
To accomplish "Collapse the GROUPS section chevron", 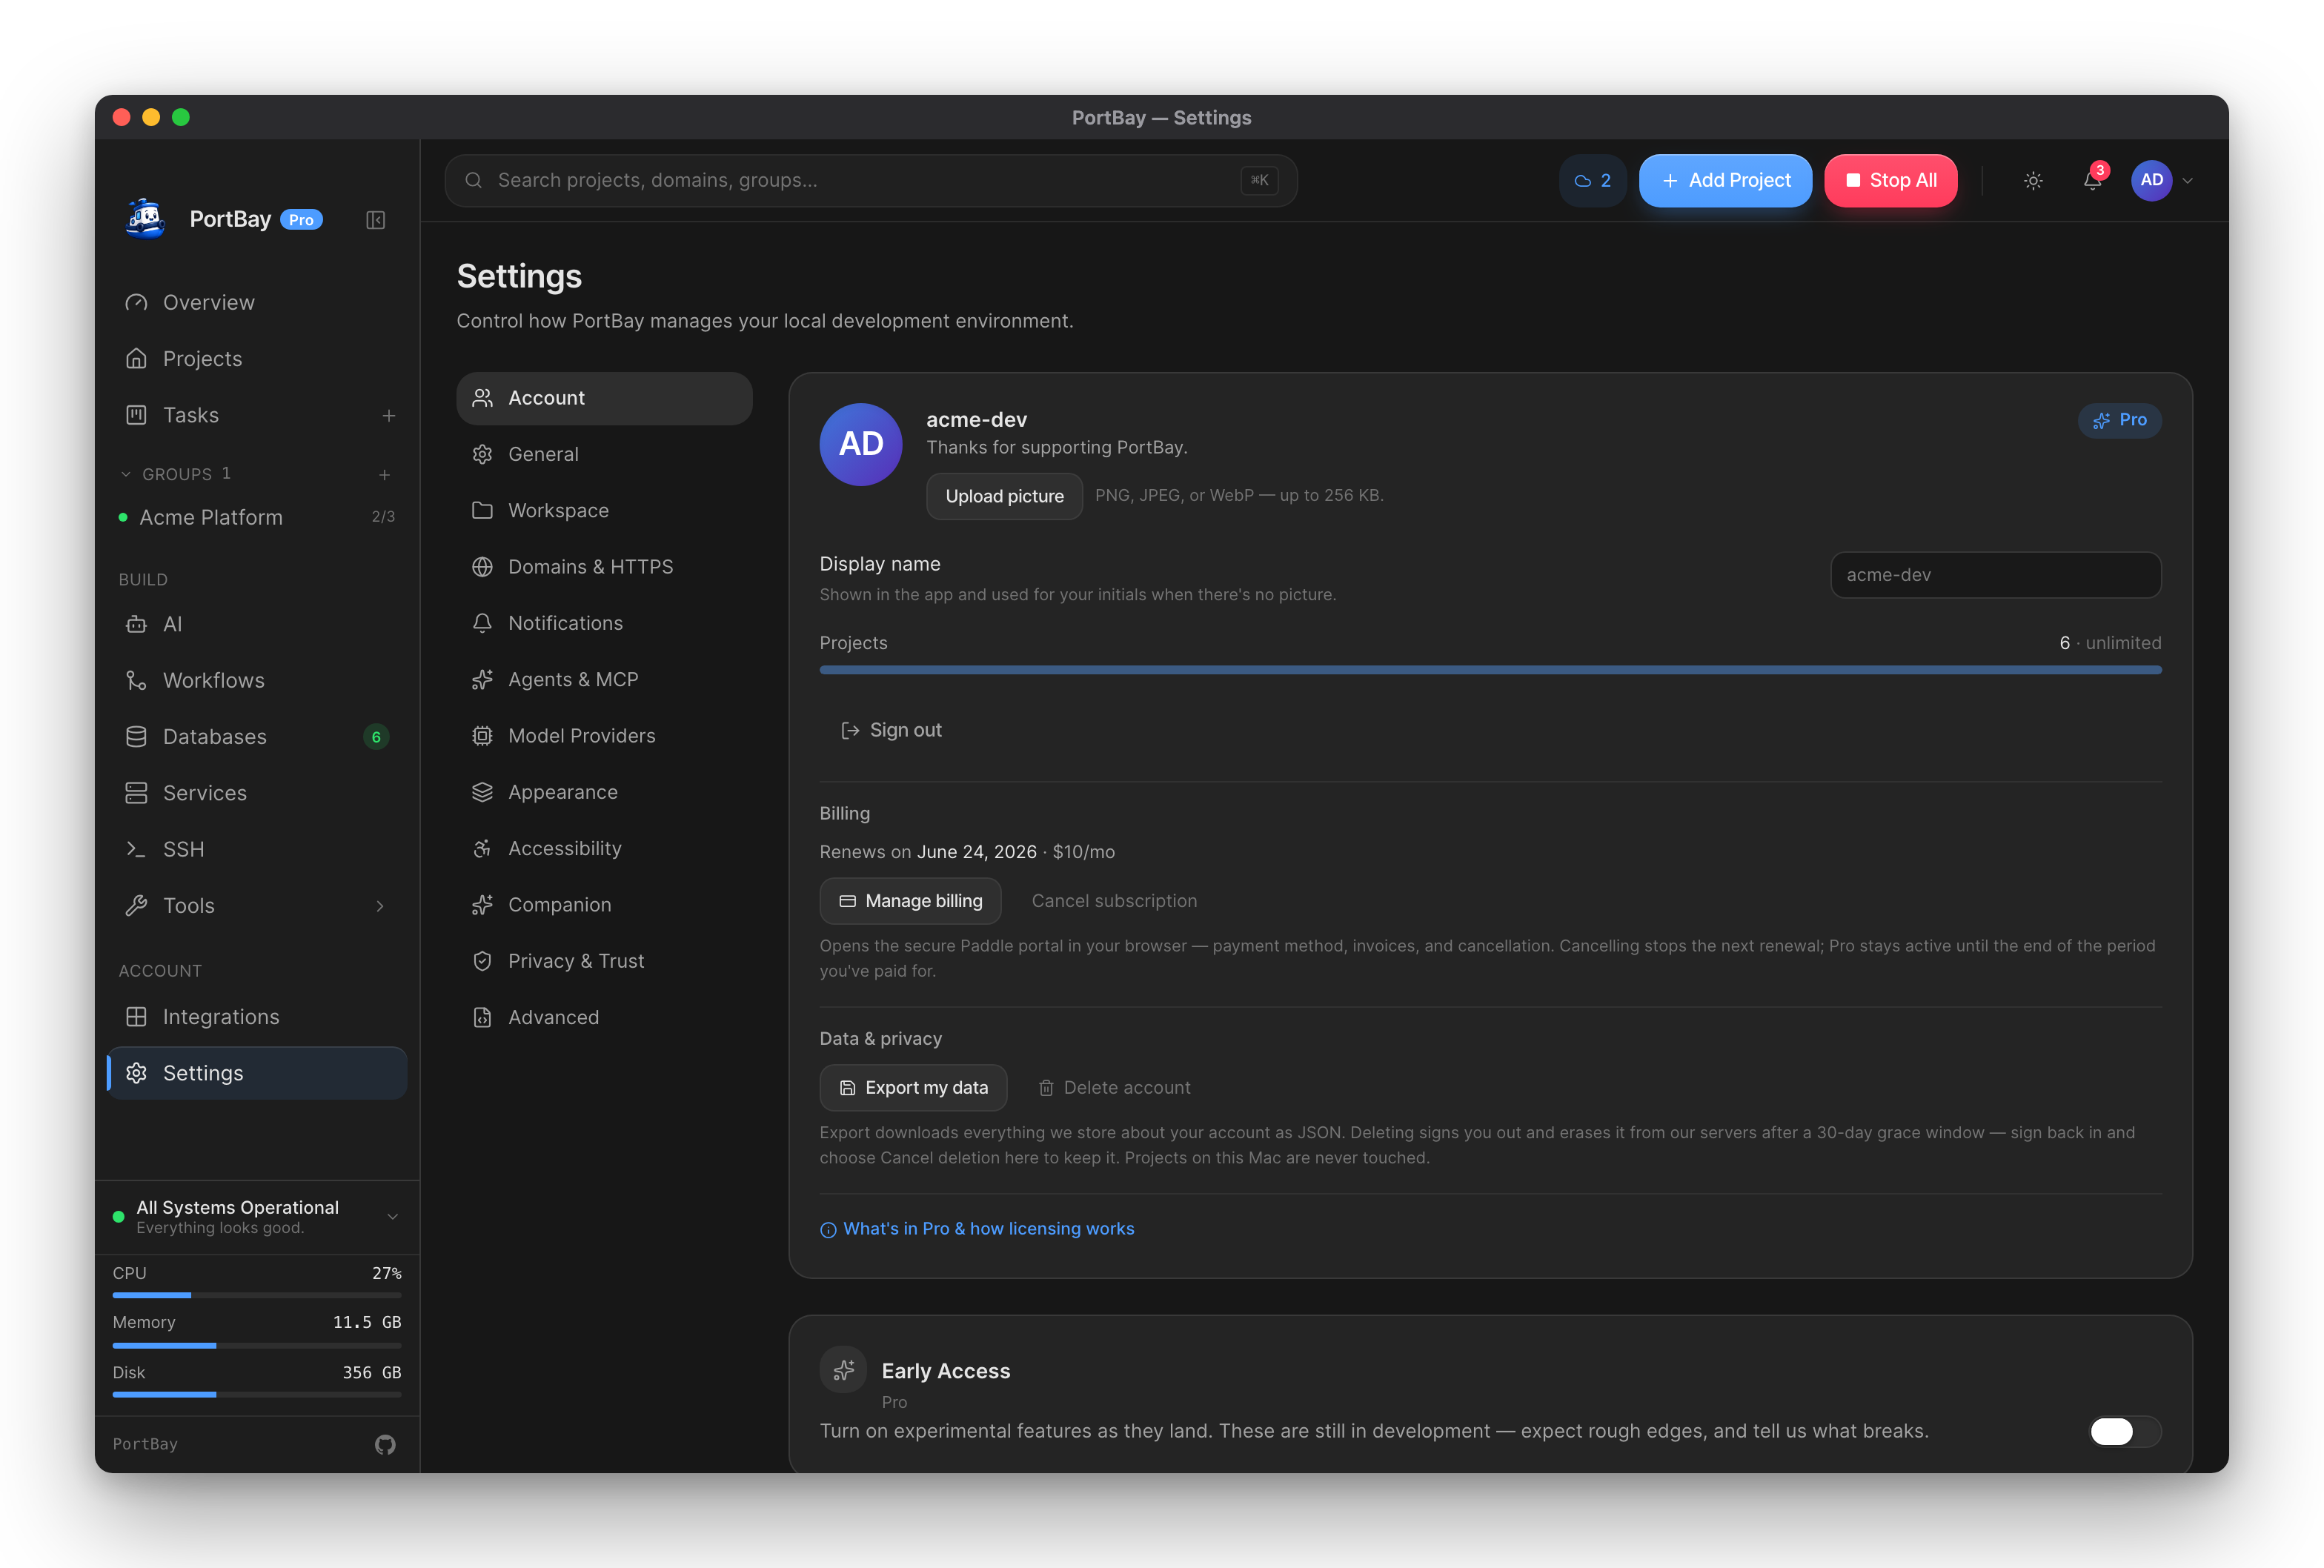I will (126, 474).
